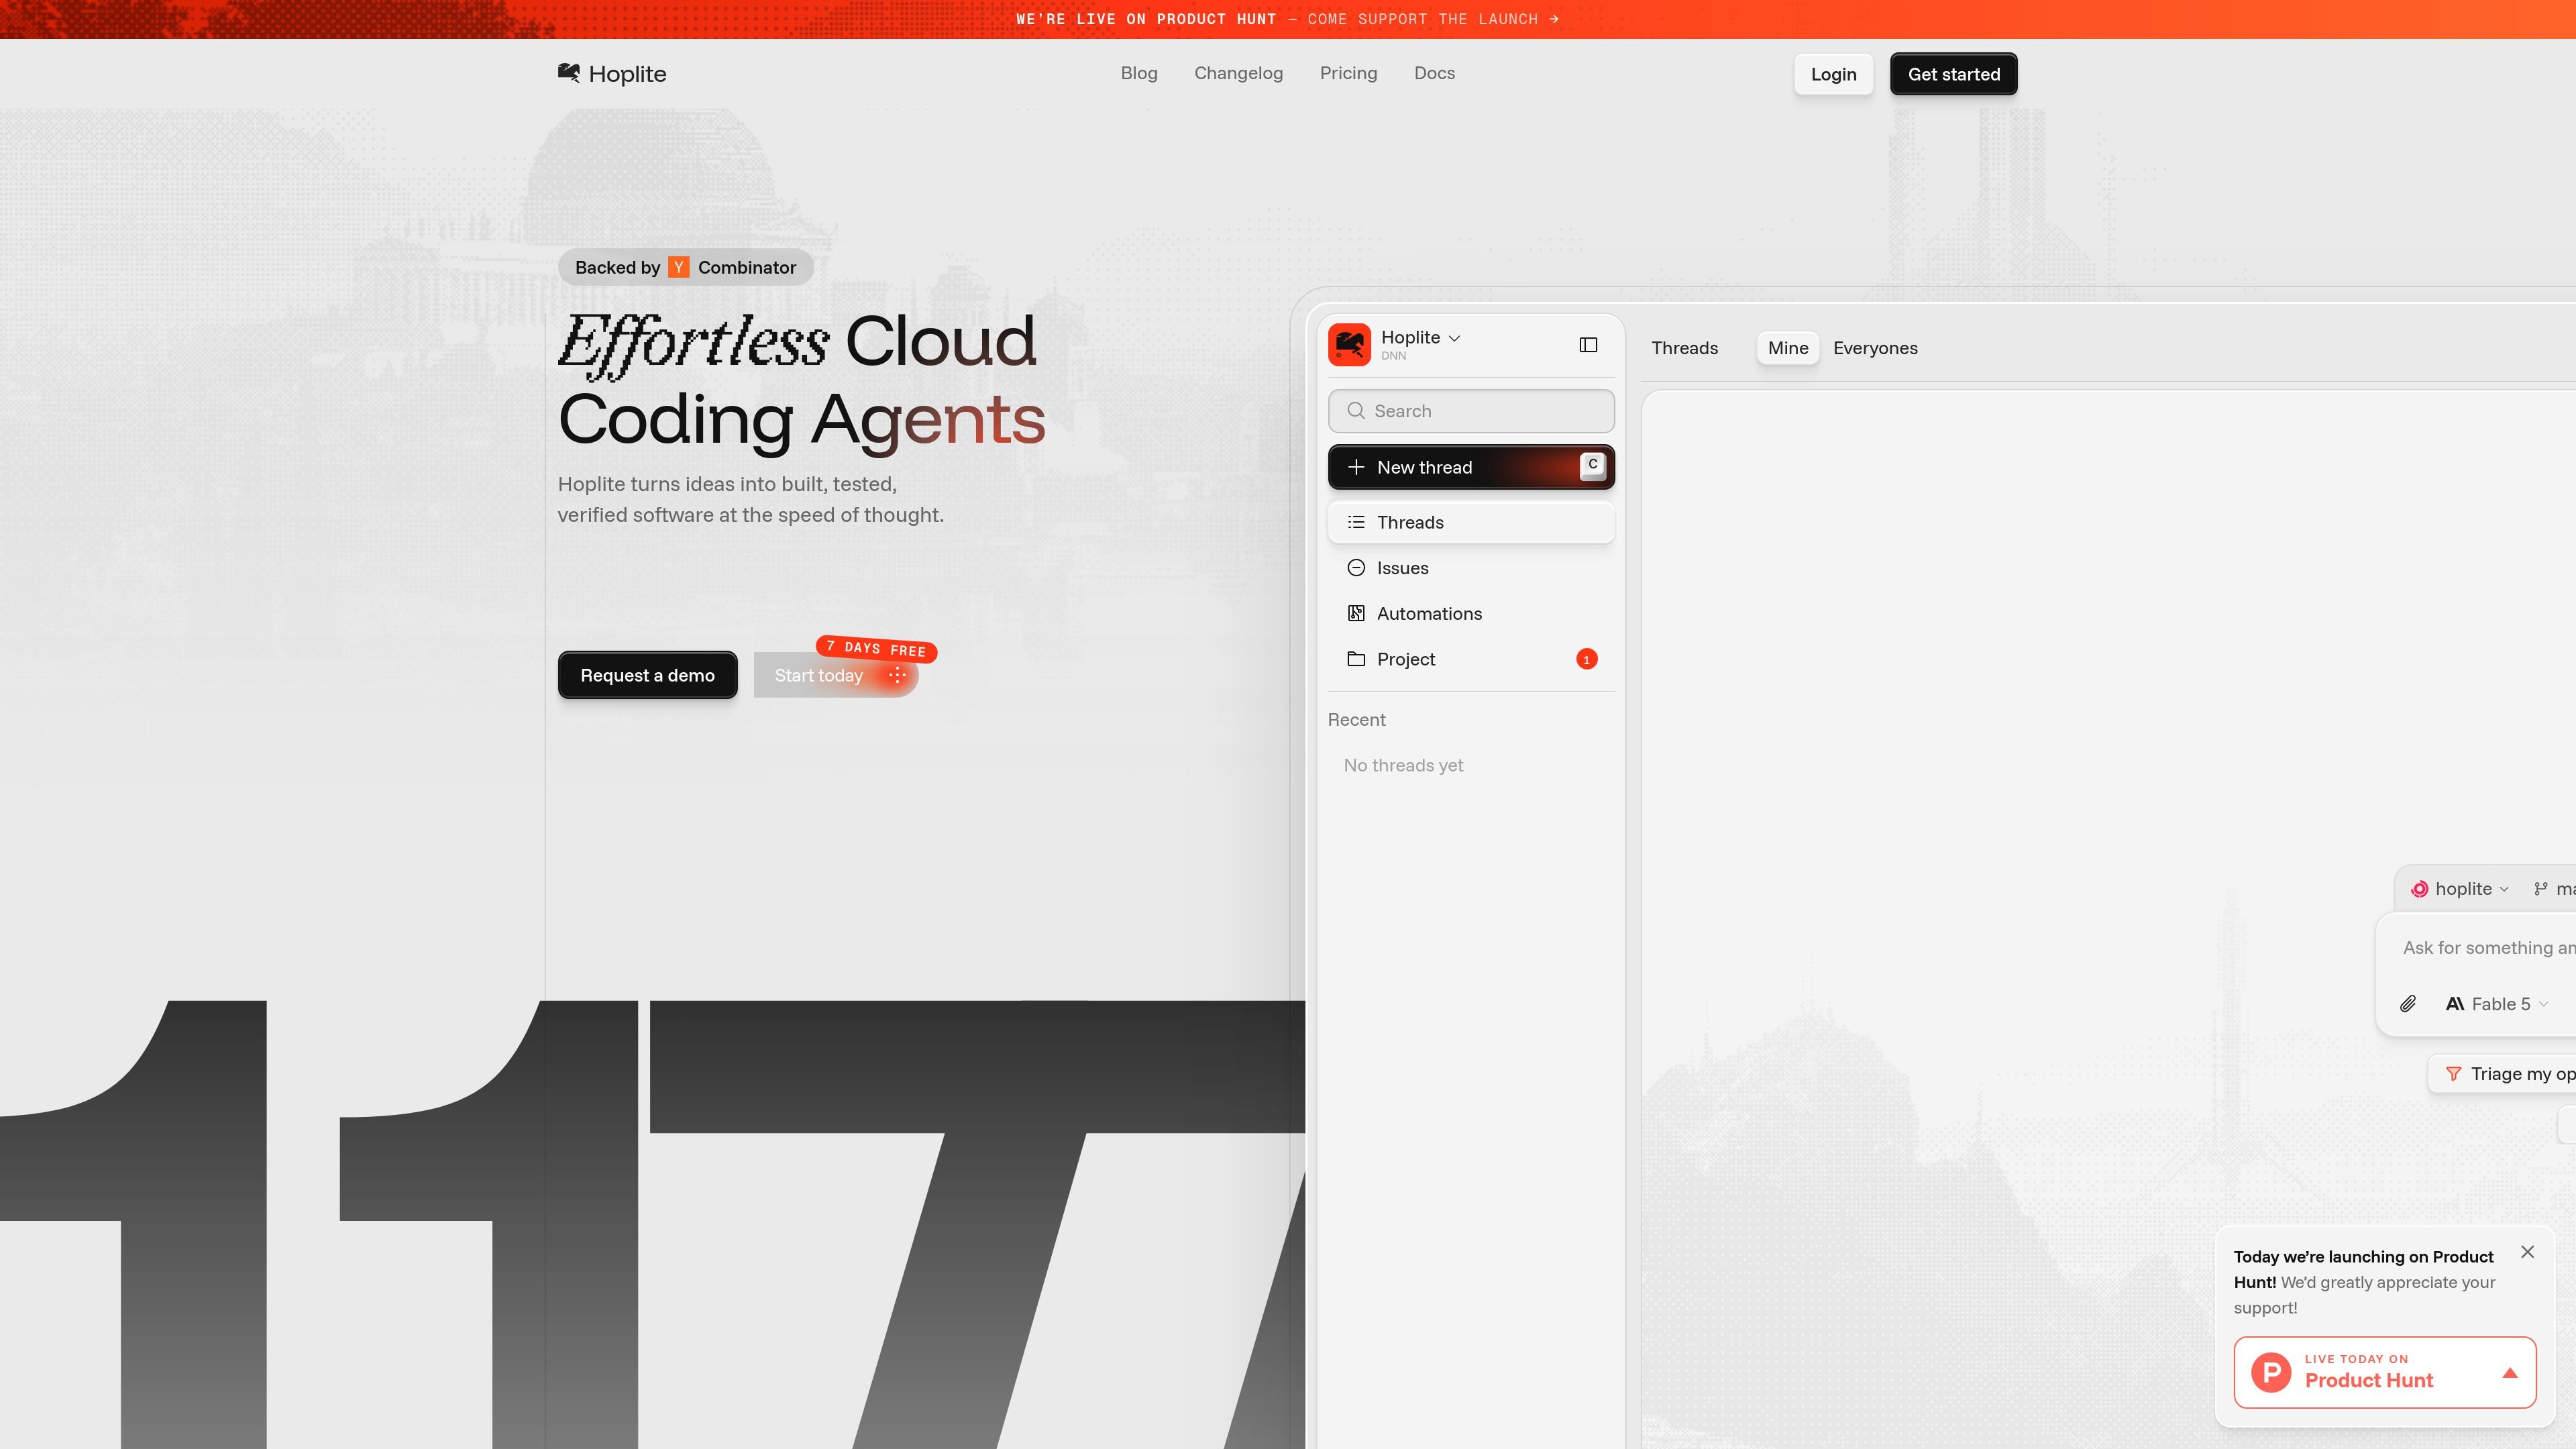The width and height of the screenshot is (2576, 1449).
Task: Dismiss the Product Hunt launch popup
Action: (2527, 1252)
